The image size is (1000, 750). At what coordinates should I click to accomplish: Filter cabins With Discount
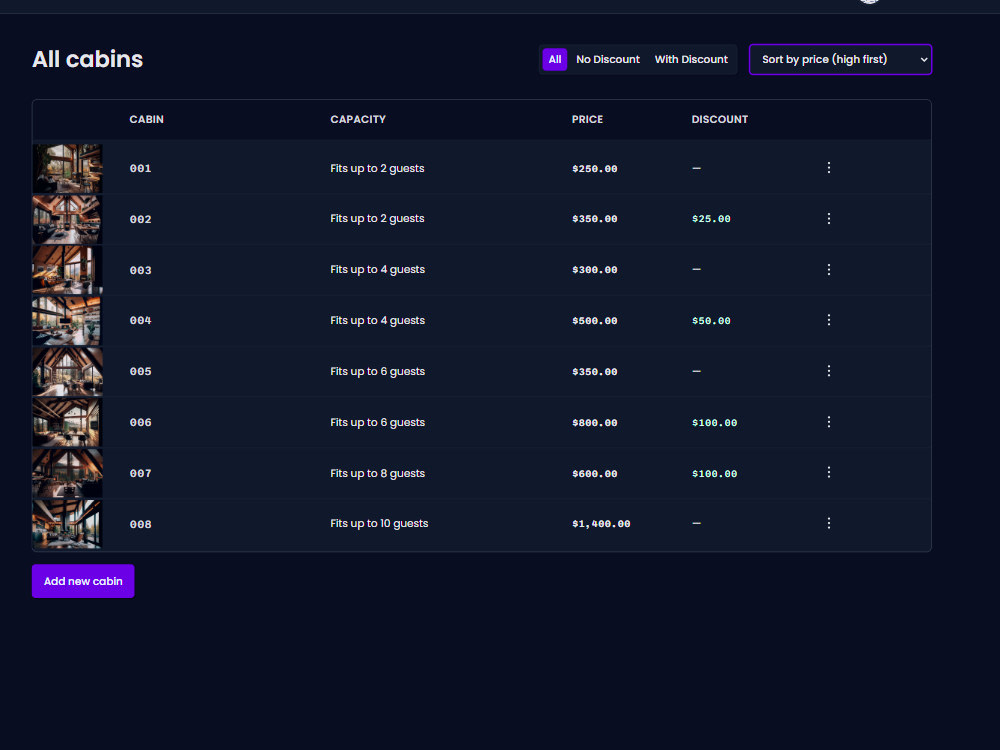click(x=691, y=59)
